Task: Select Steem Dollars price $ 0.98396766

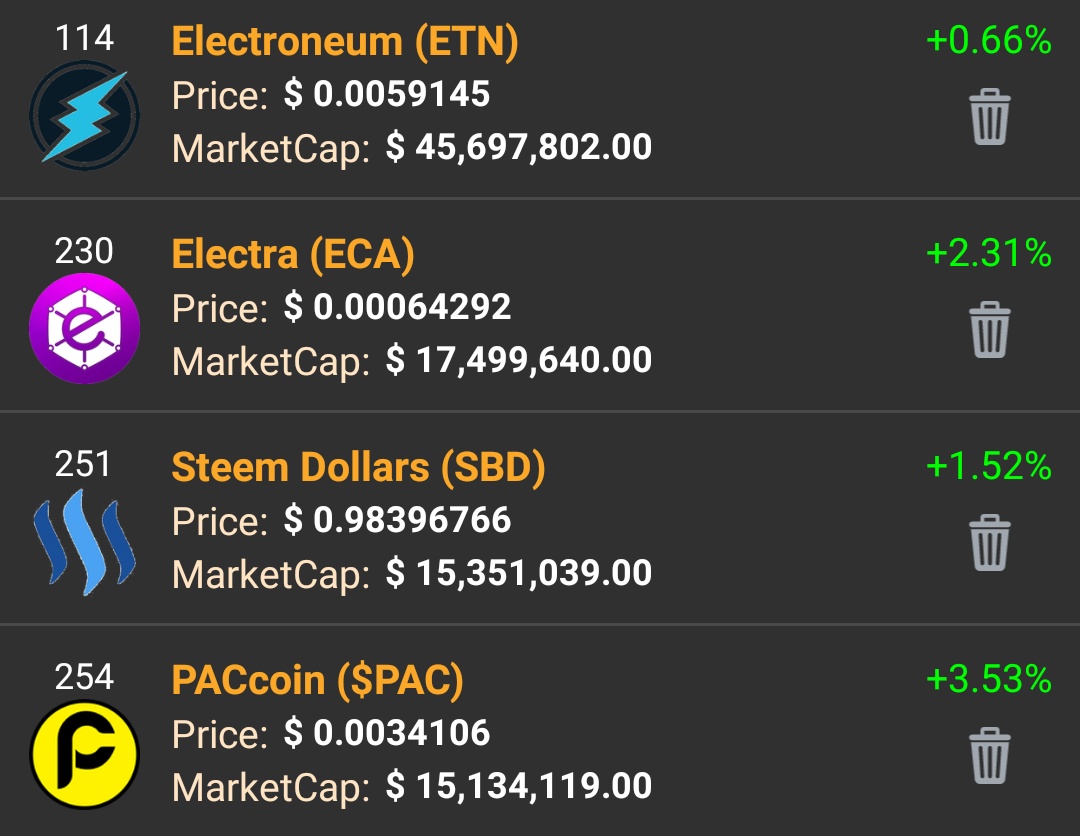Action: (397, 520)
